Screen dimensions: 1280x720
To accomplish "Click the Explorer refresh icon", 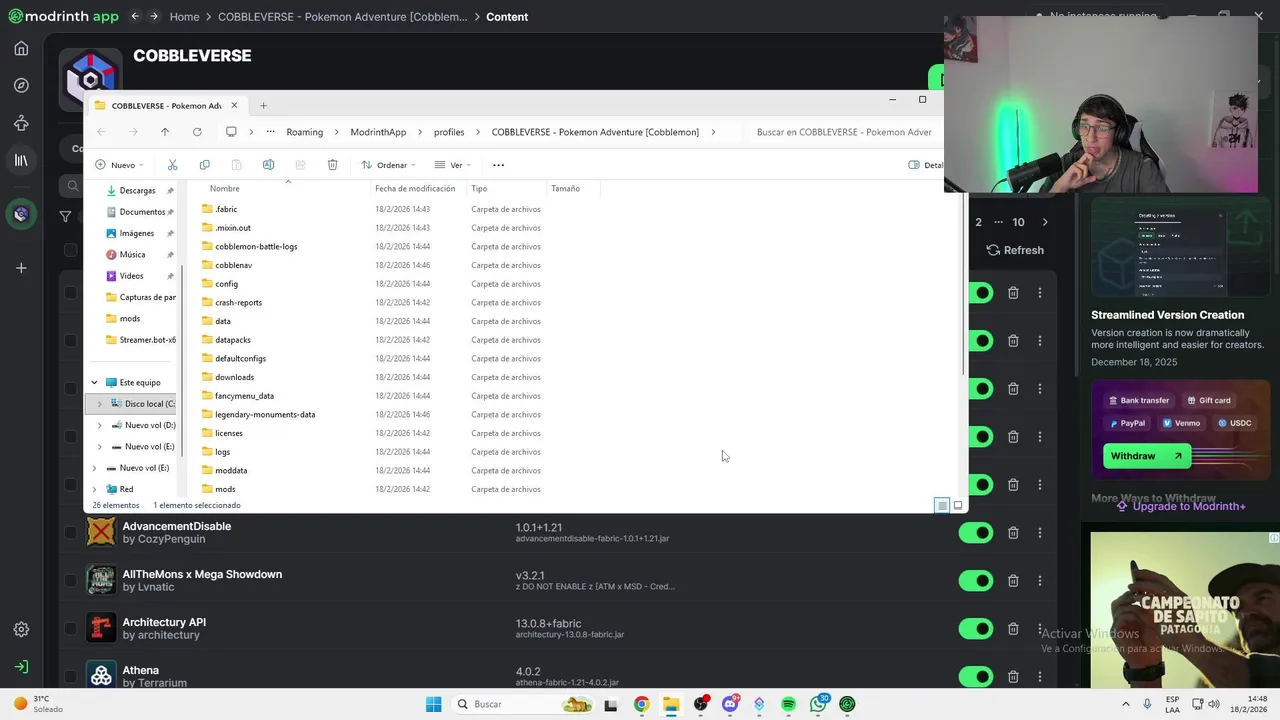I will [197, 132].
